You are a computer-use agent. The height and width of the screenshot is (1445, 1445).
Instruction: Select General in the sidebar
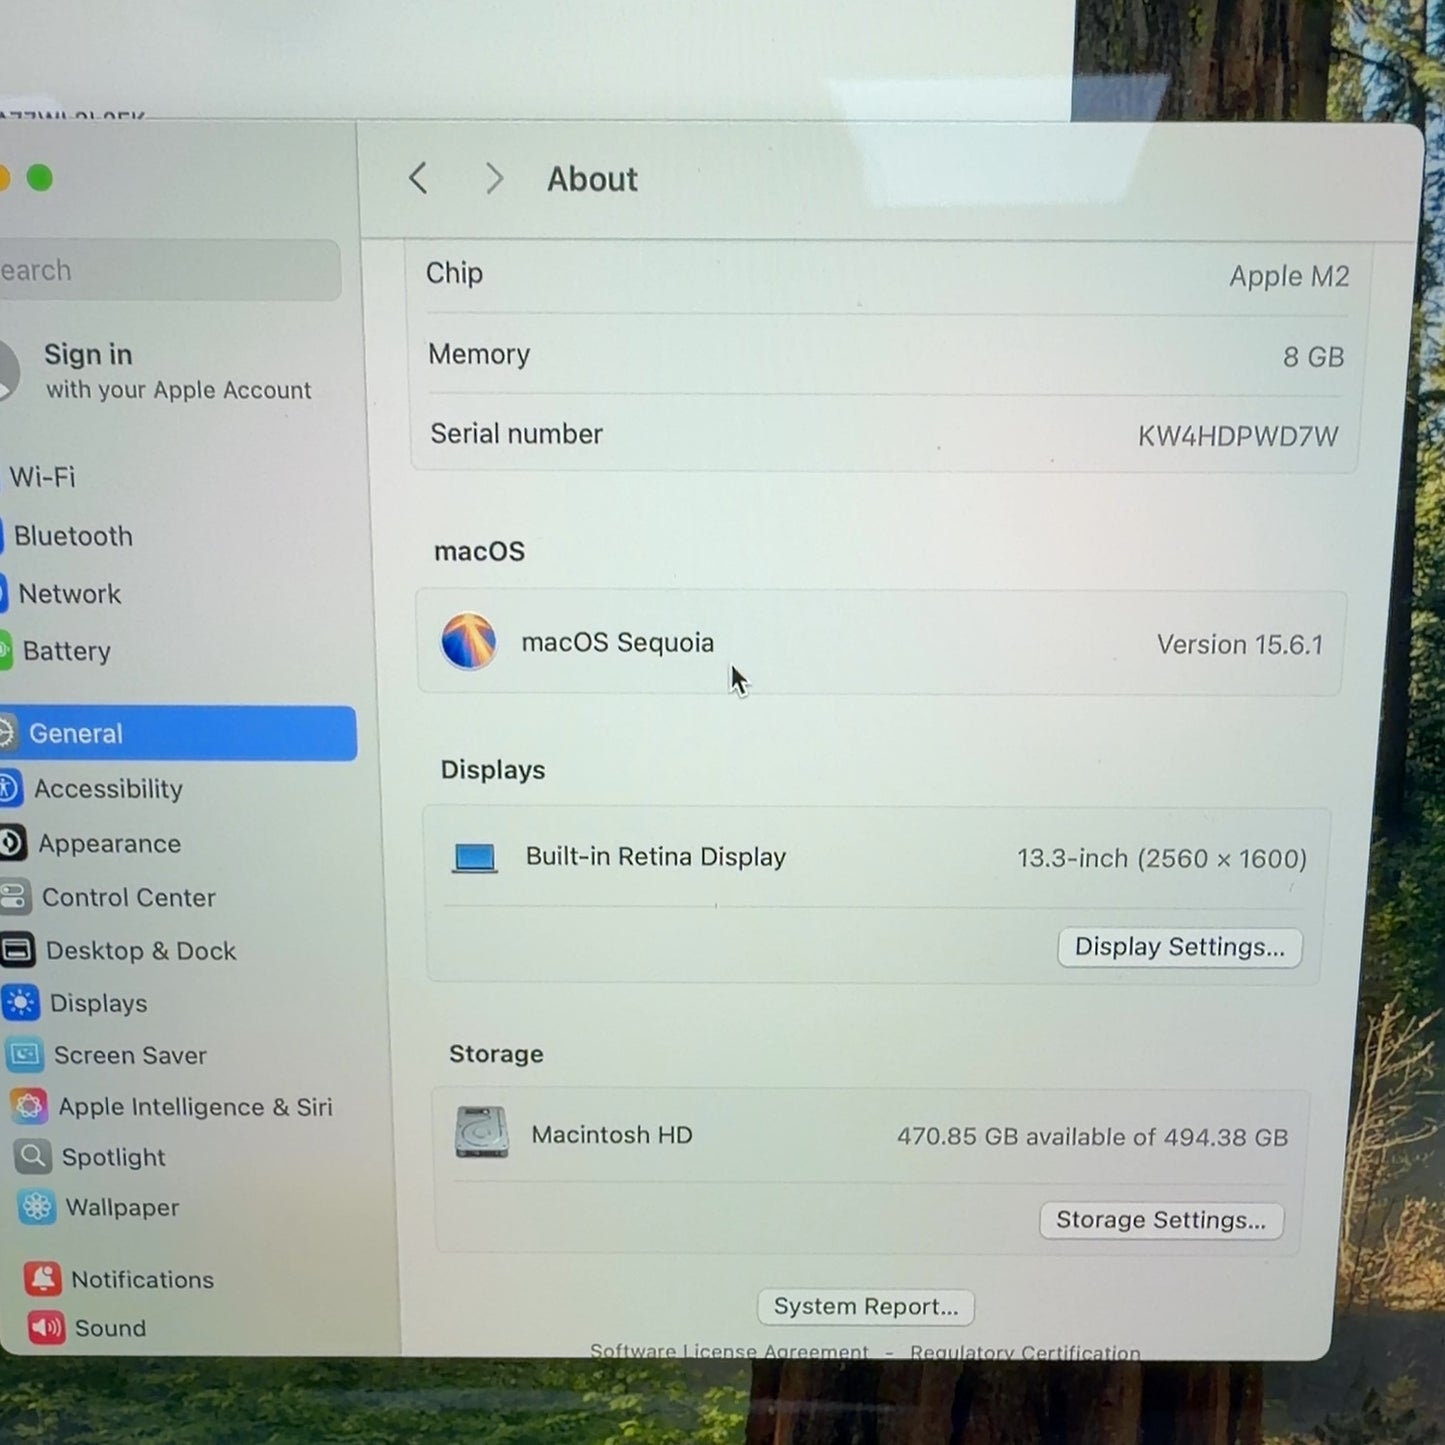click(178, 733)
